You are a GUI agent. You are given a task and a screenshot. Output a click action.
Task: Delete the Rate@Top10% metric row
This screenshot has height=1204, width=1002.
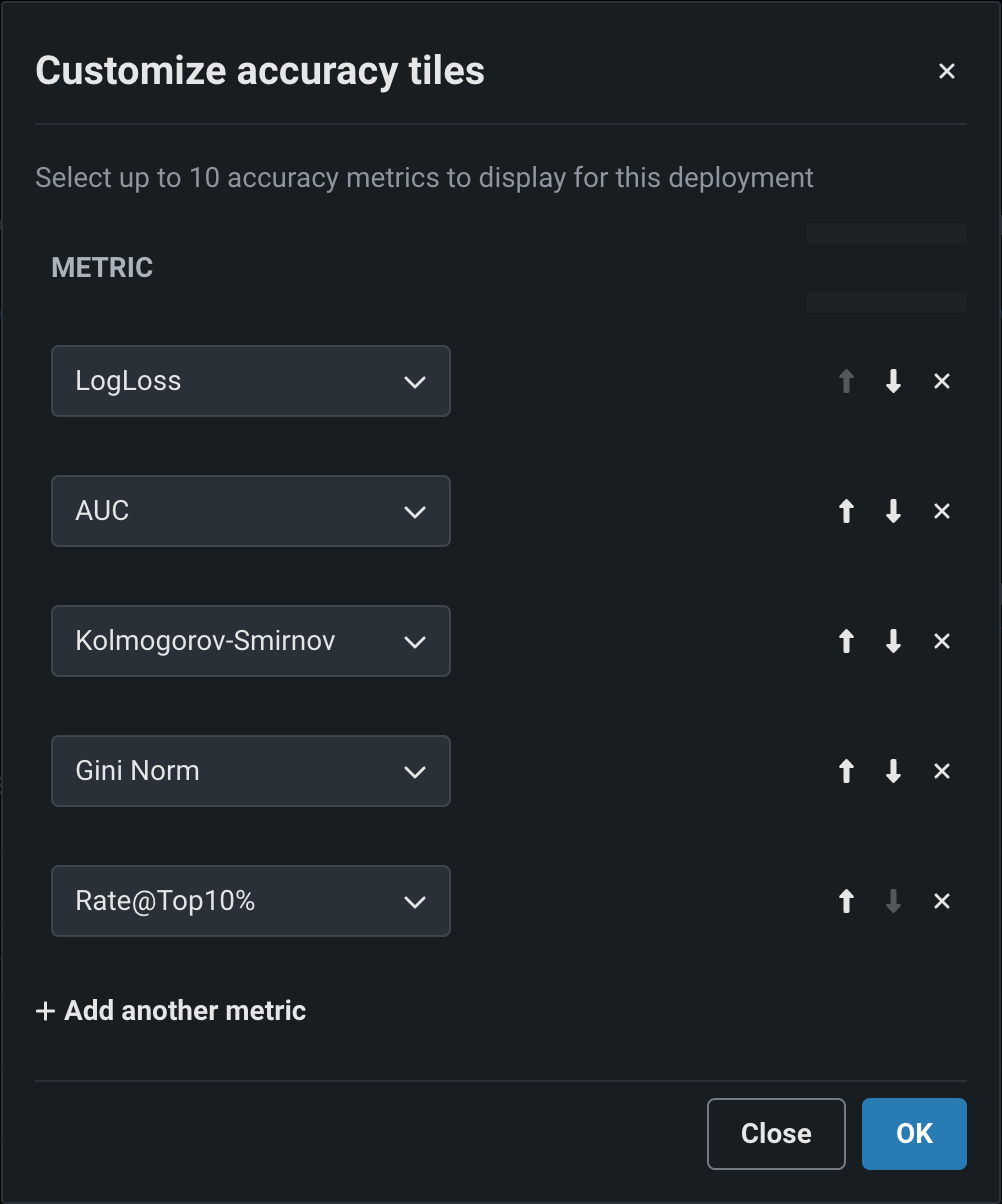[x=941, y=901]
